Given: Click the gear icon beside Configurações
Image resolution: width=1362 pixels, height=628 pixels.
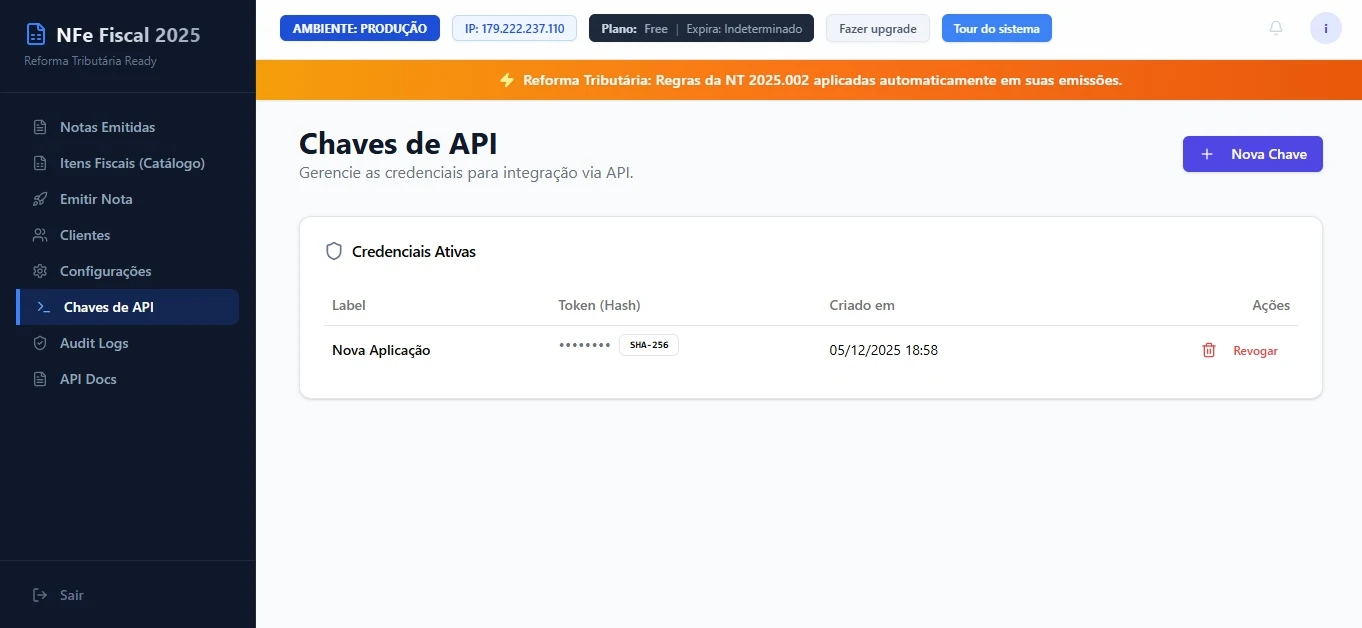Looking at the screenshot, I should point(40,271).
